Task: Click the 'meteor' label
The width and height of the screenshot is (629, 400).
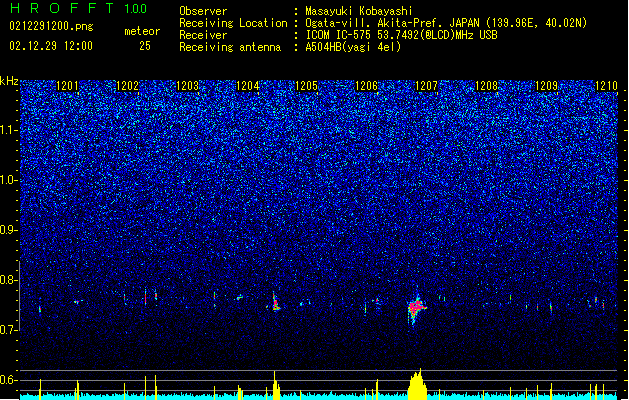Action: (142, 31)
